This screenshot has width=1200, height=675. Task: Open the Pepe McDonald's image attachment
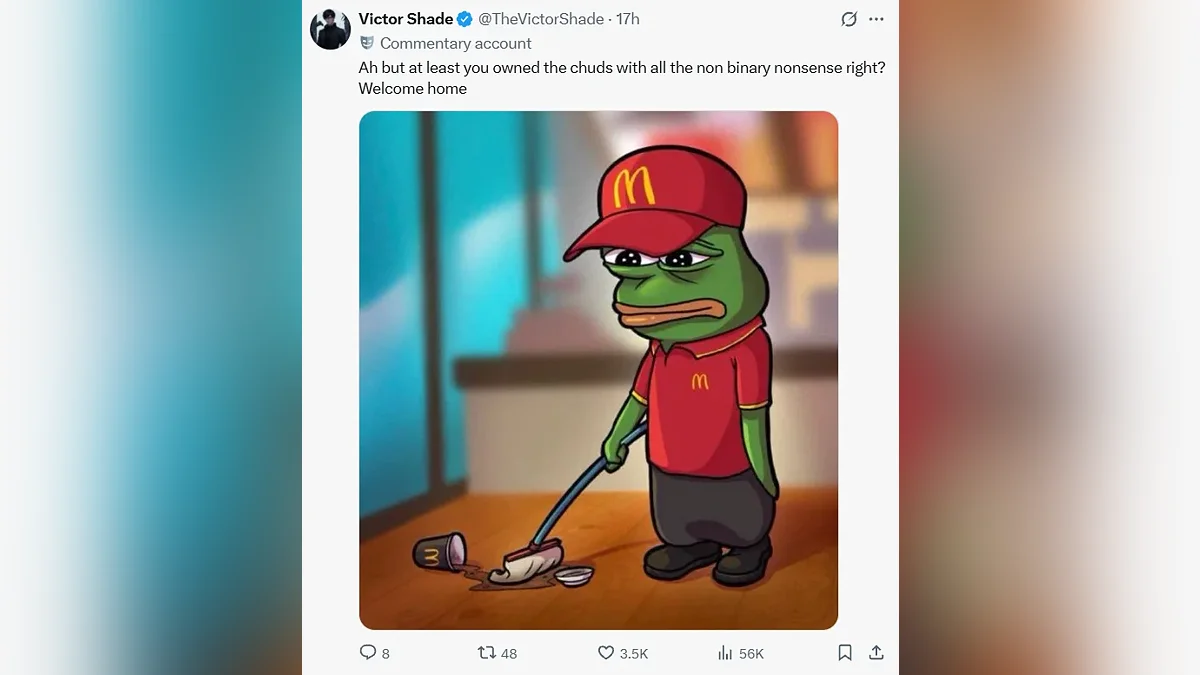[598, 370]
